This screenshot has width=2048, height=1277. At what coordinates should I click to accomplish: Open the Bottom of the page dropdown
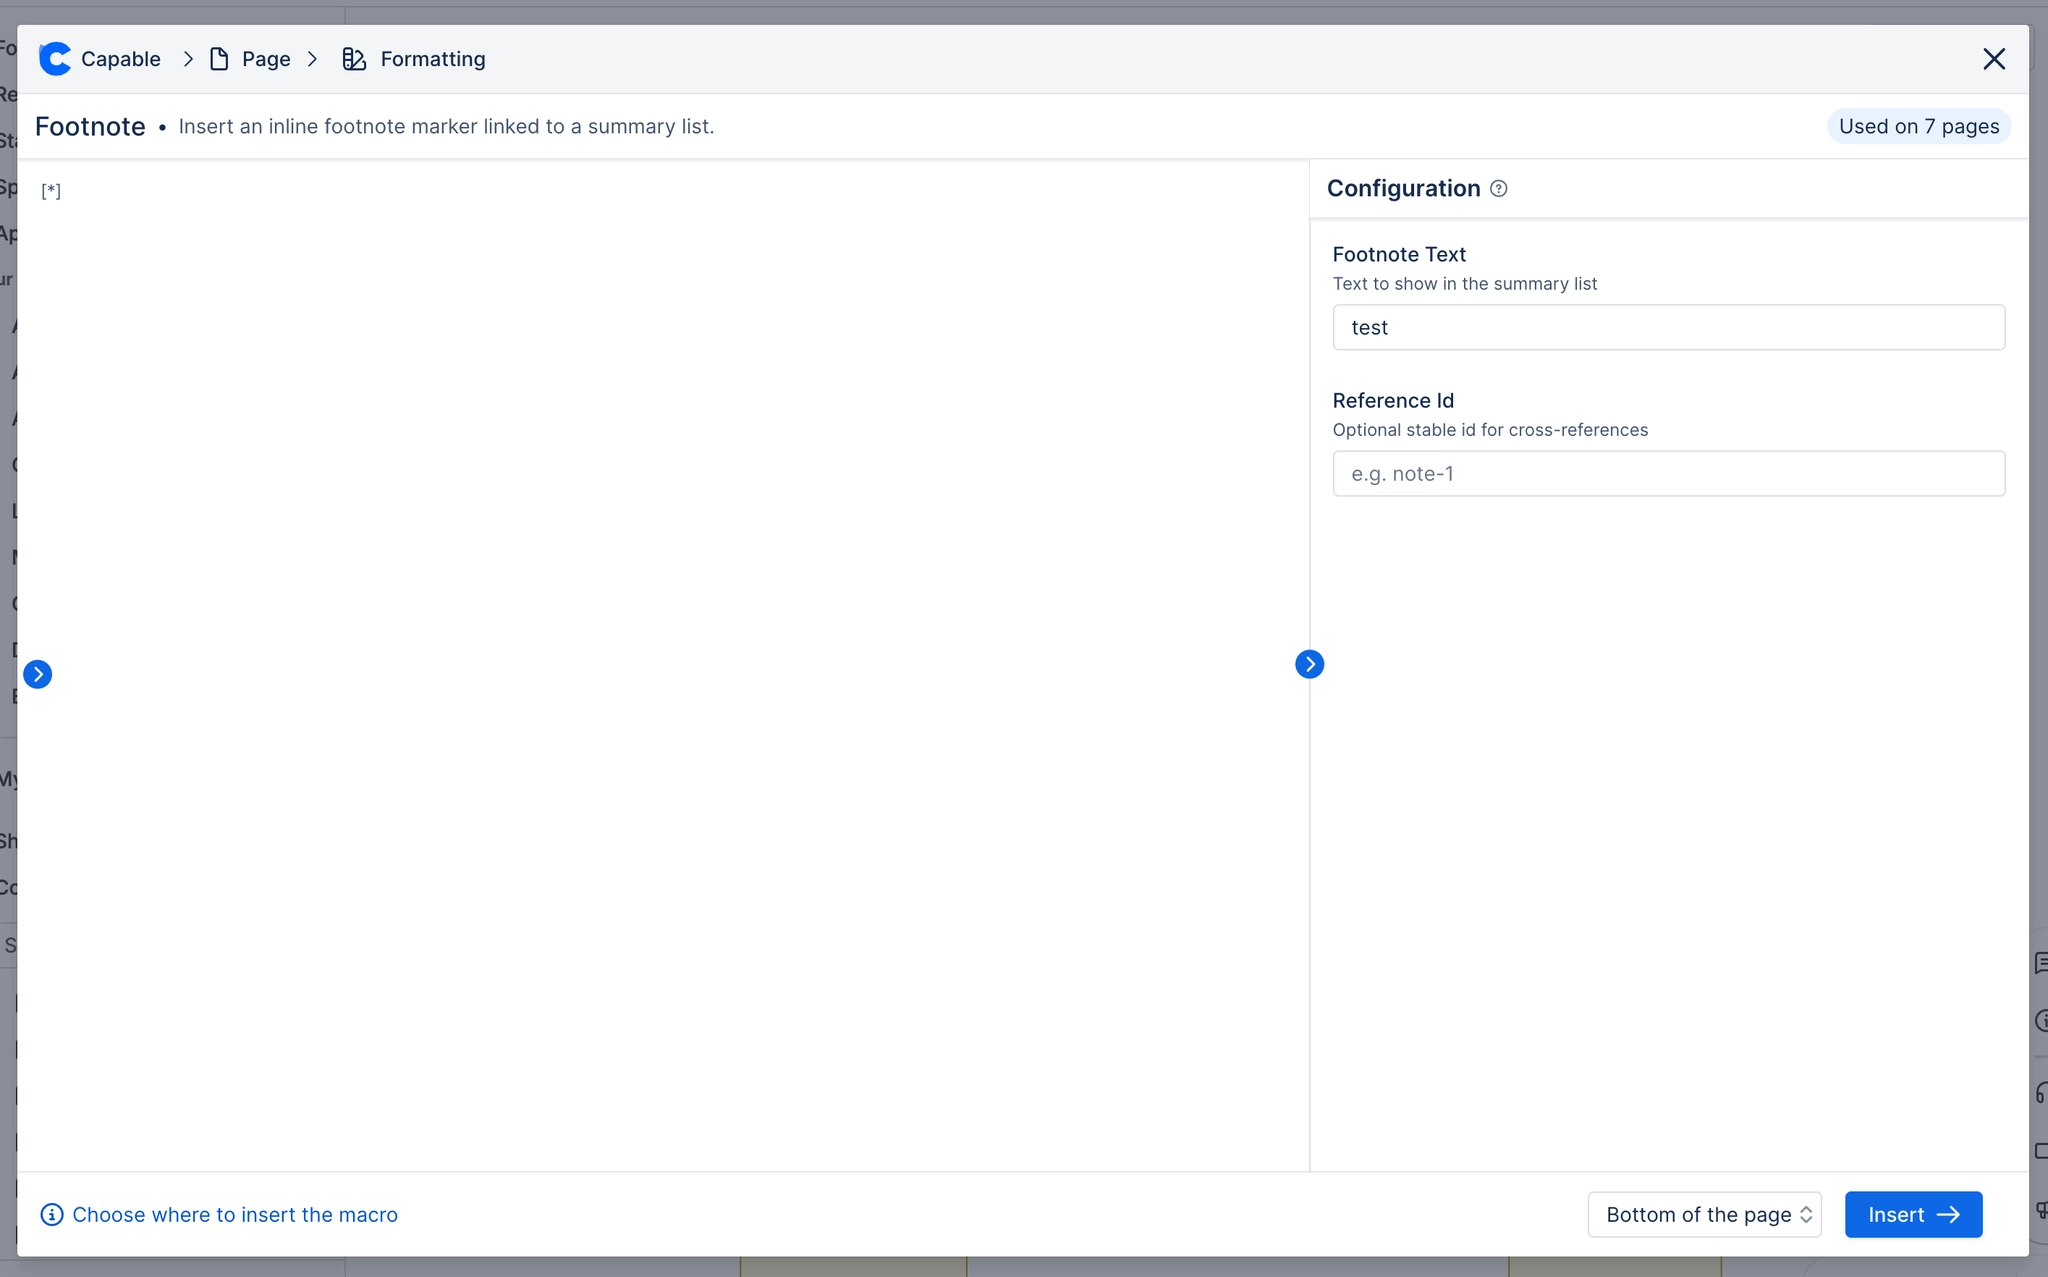tap(1704, 1214)
